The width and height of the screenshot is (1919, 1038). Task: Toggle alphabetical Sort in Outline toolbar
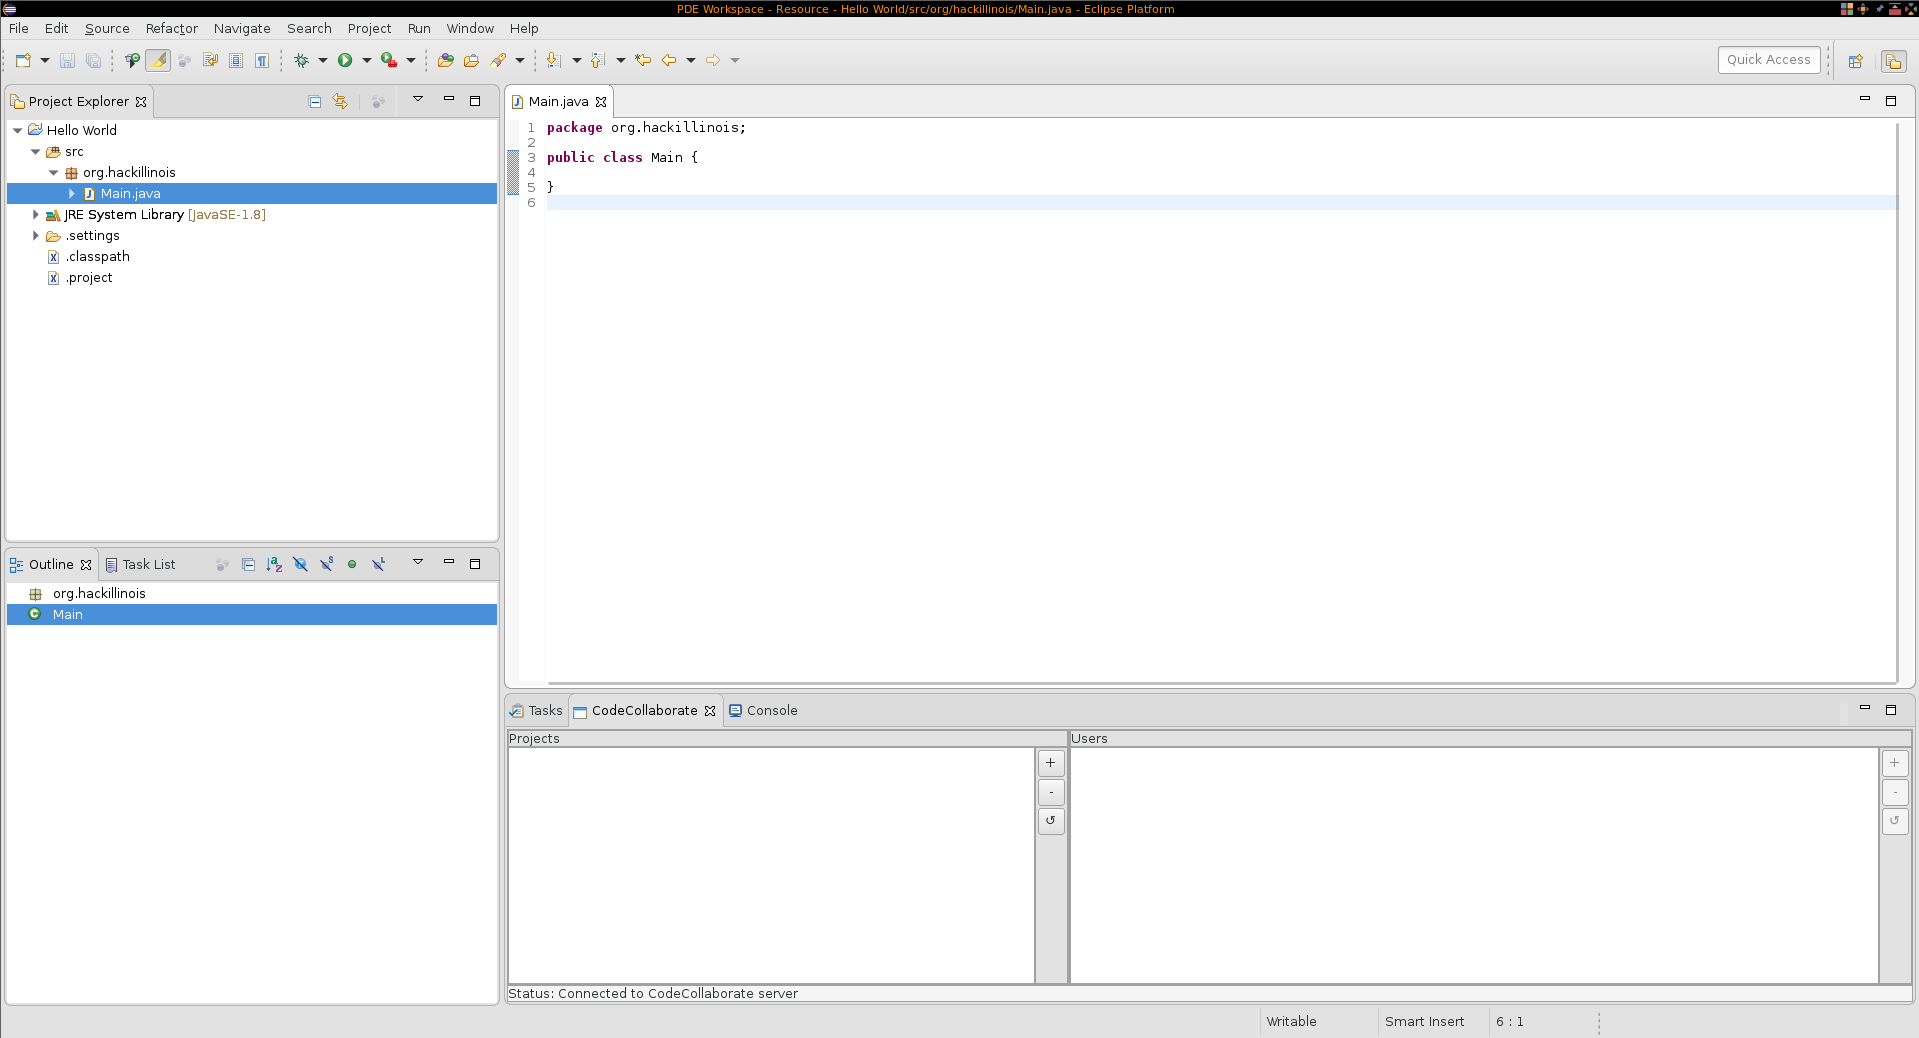click(274, 564)
